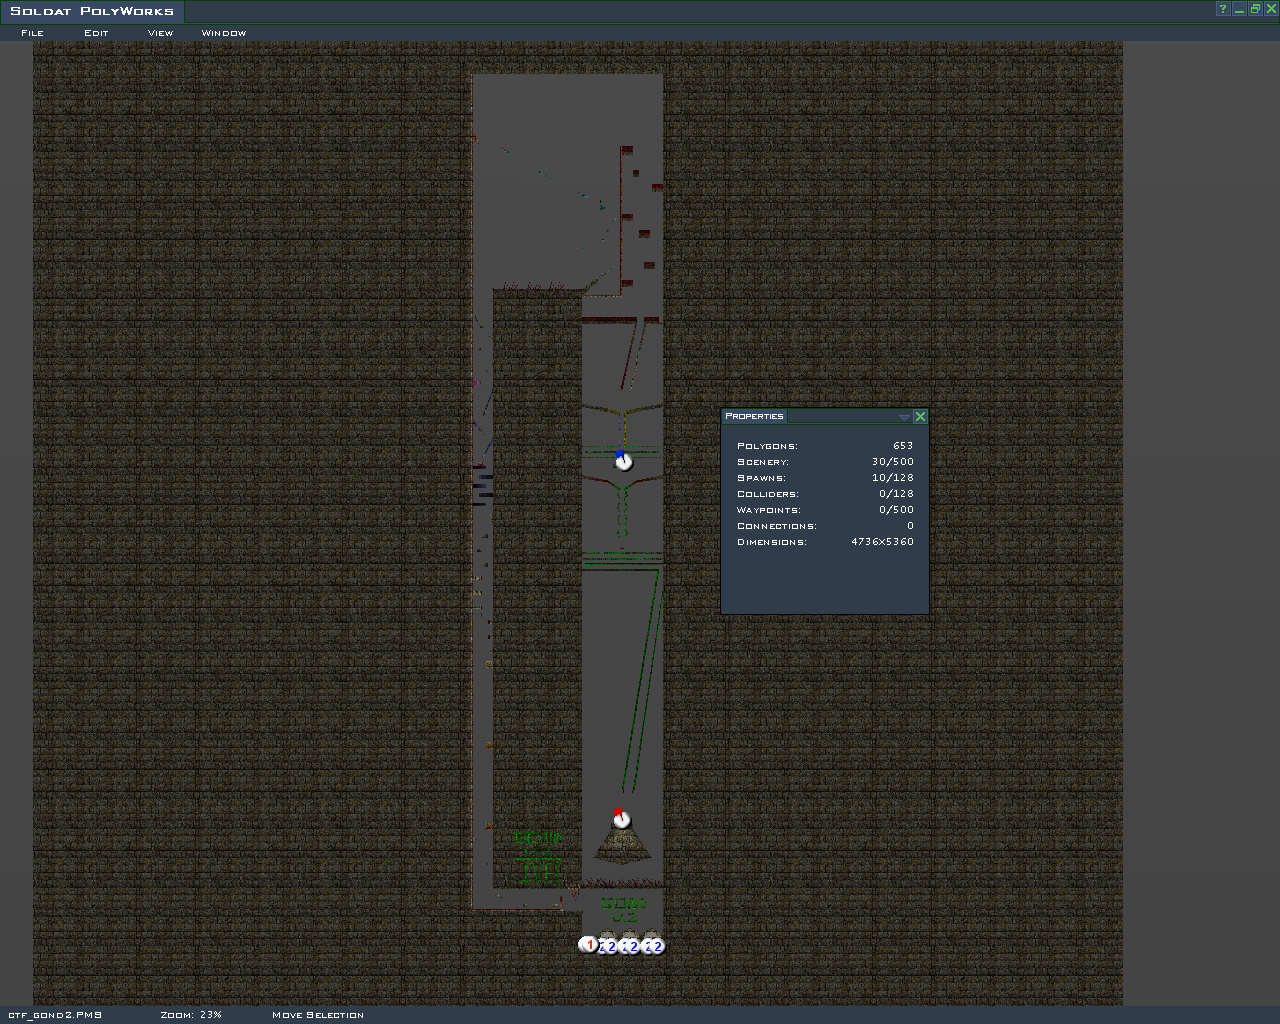1280x1024 pixels.
Task: Open the help question mark button
Action: tap(1222, 9)
